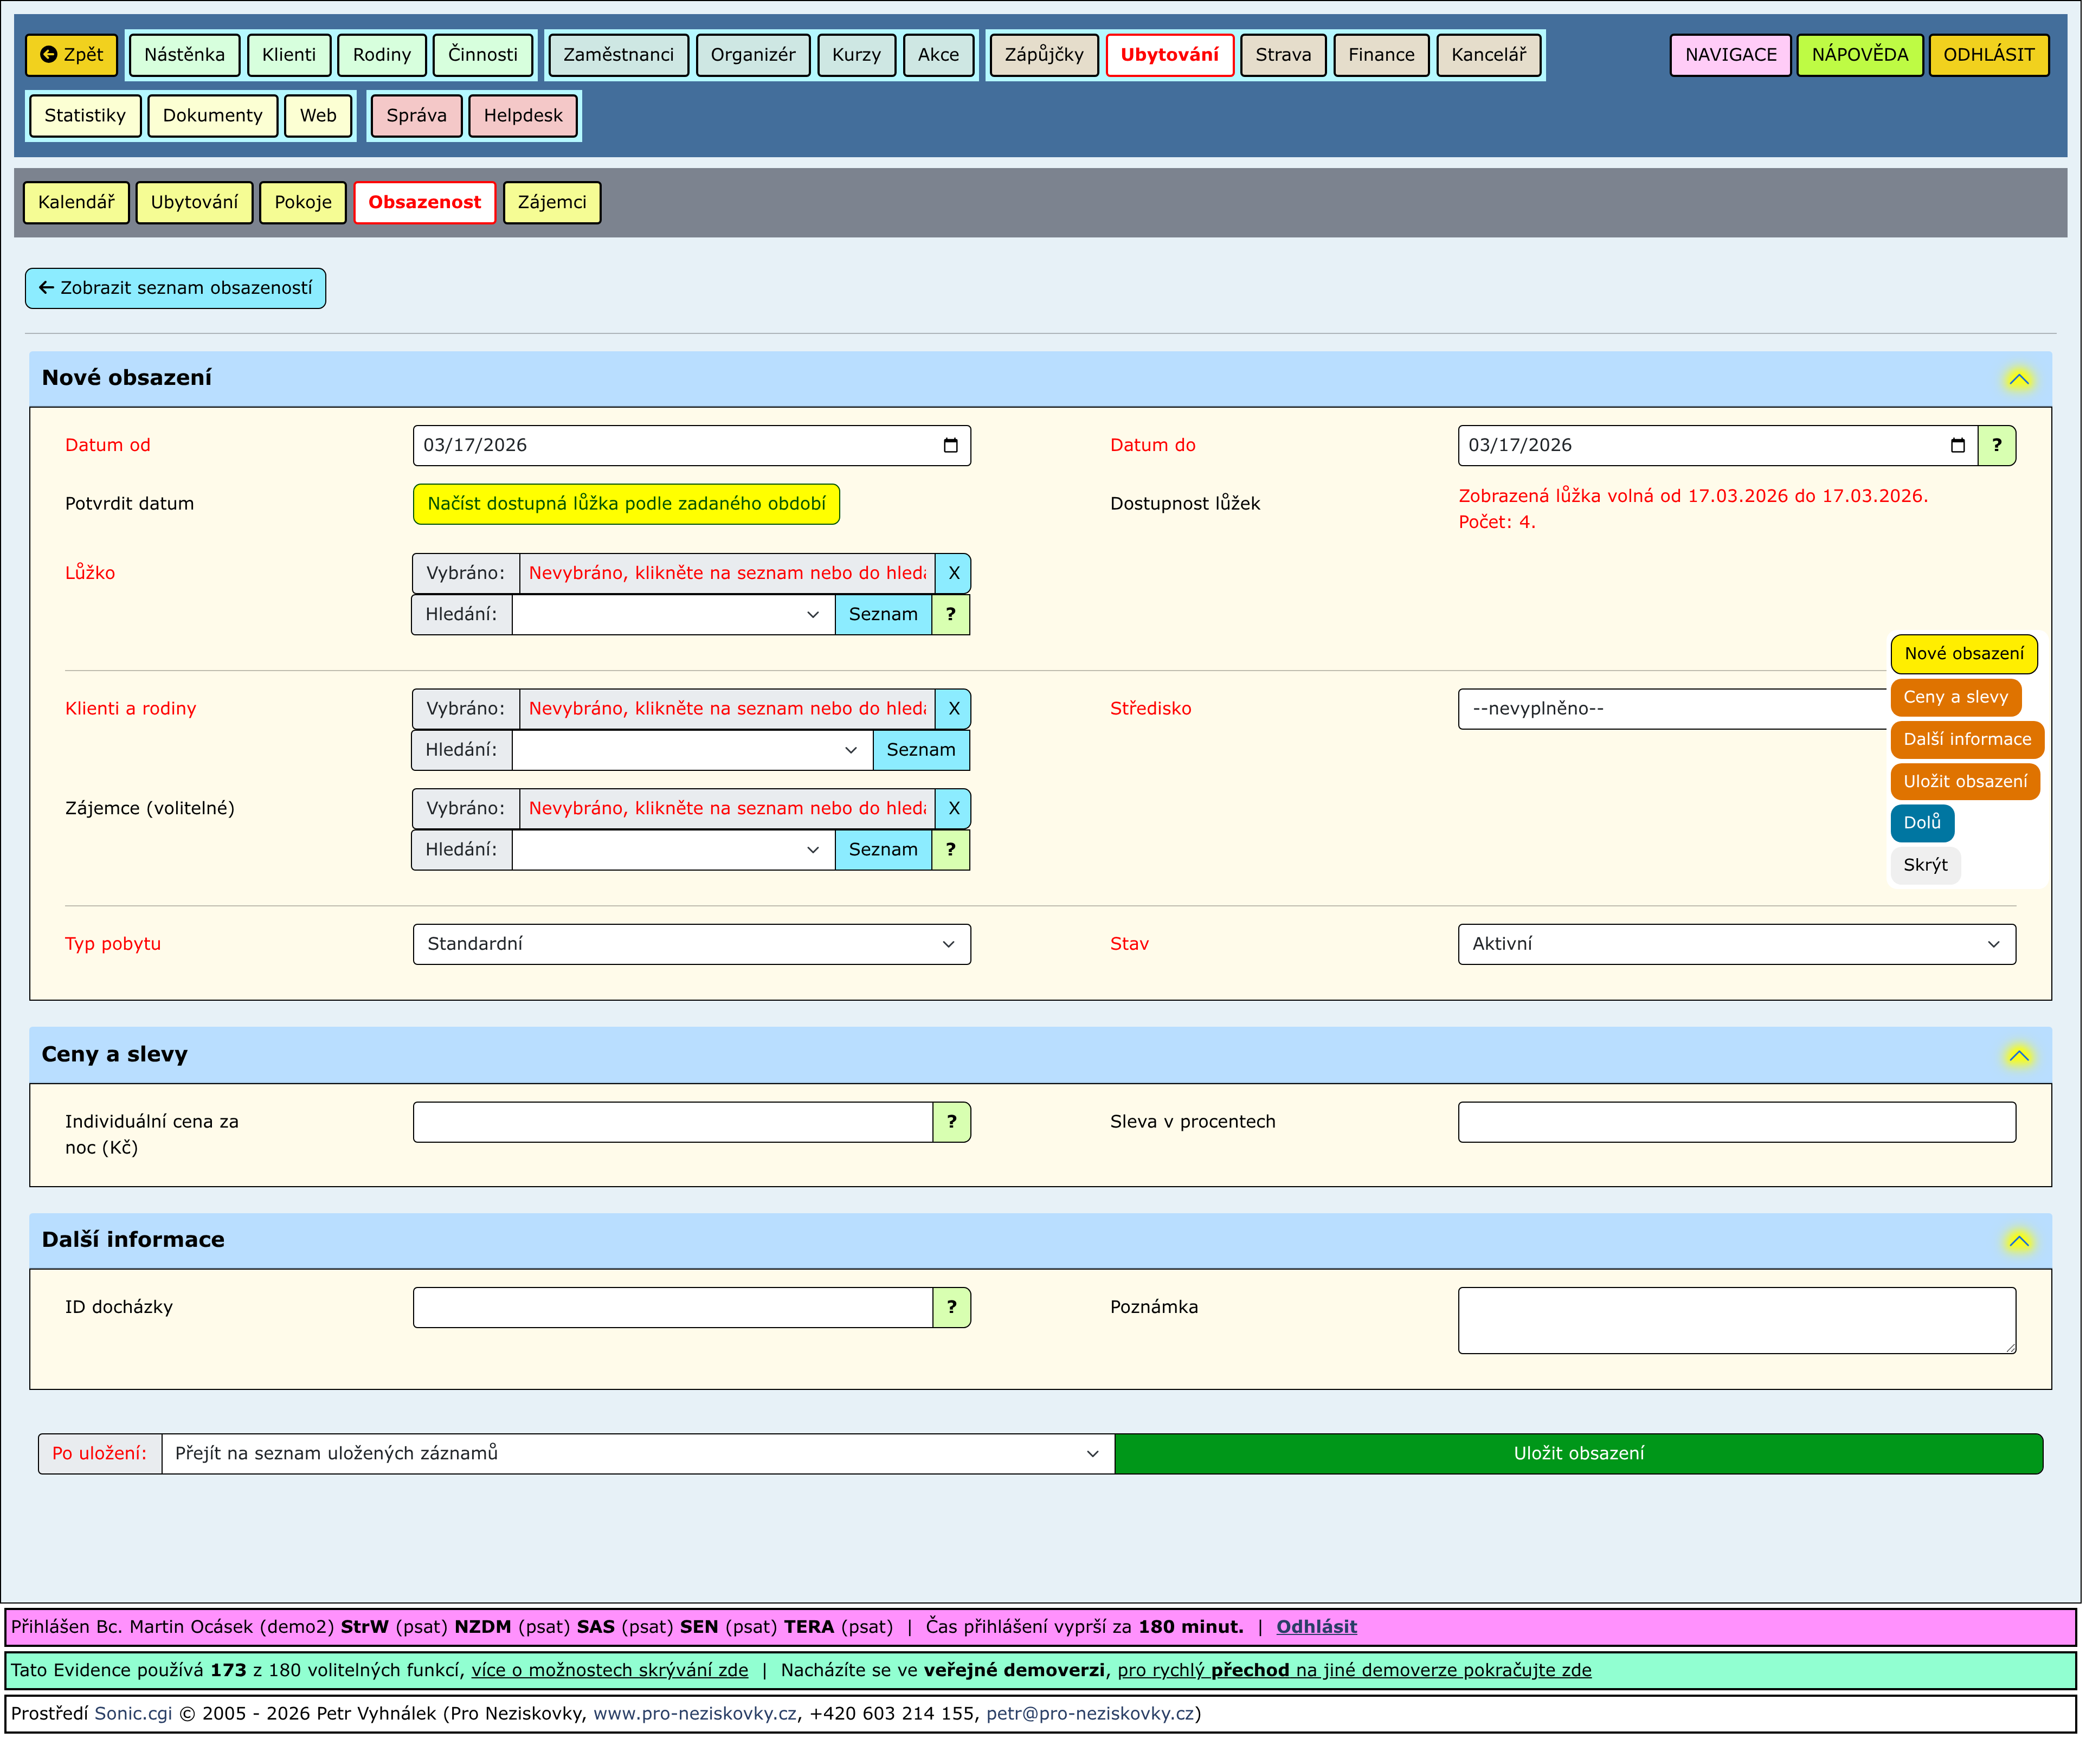Click Načíst dostupná lůžka podle zadaného období
Screen dimensions: 2086x1764
click(x=627, y=504)
